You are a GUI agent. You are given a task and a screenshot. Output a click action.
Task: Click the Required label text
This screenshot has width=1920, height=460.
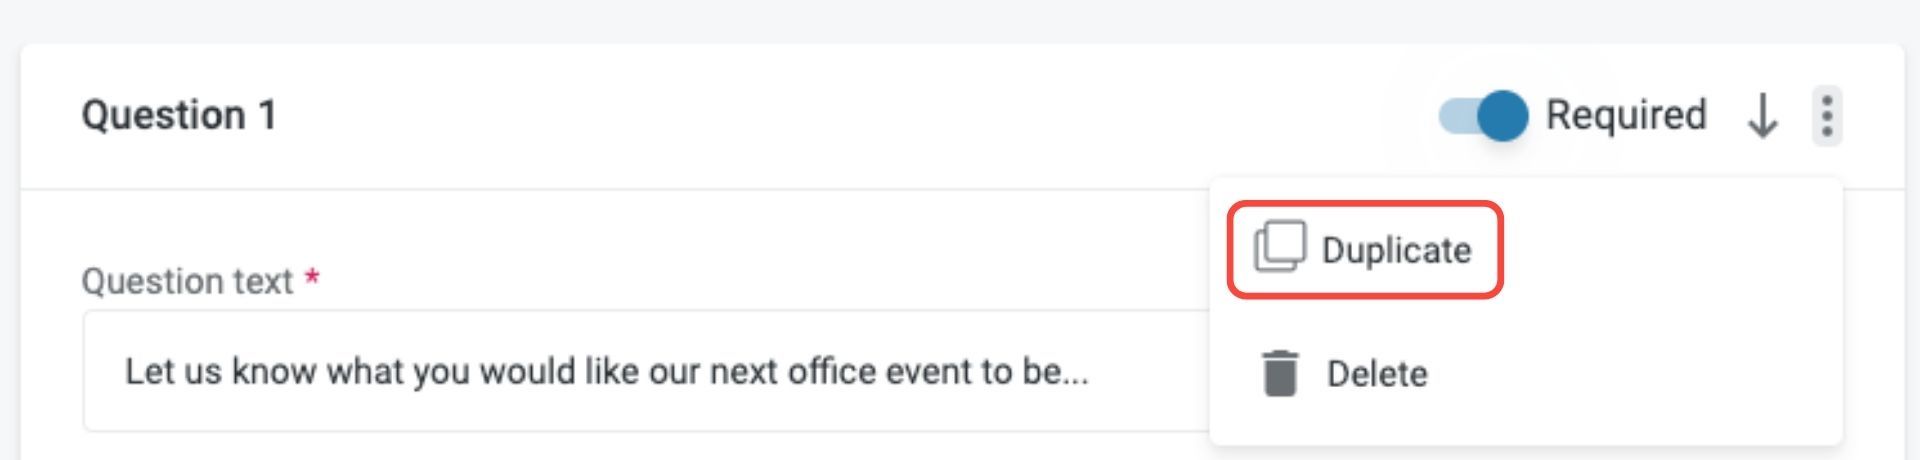coord(1626,116)
